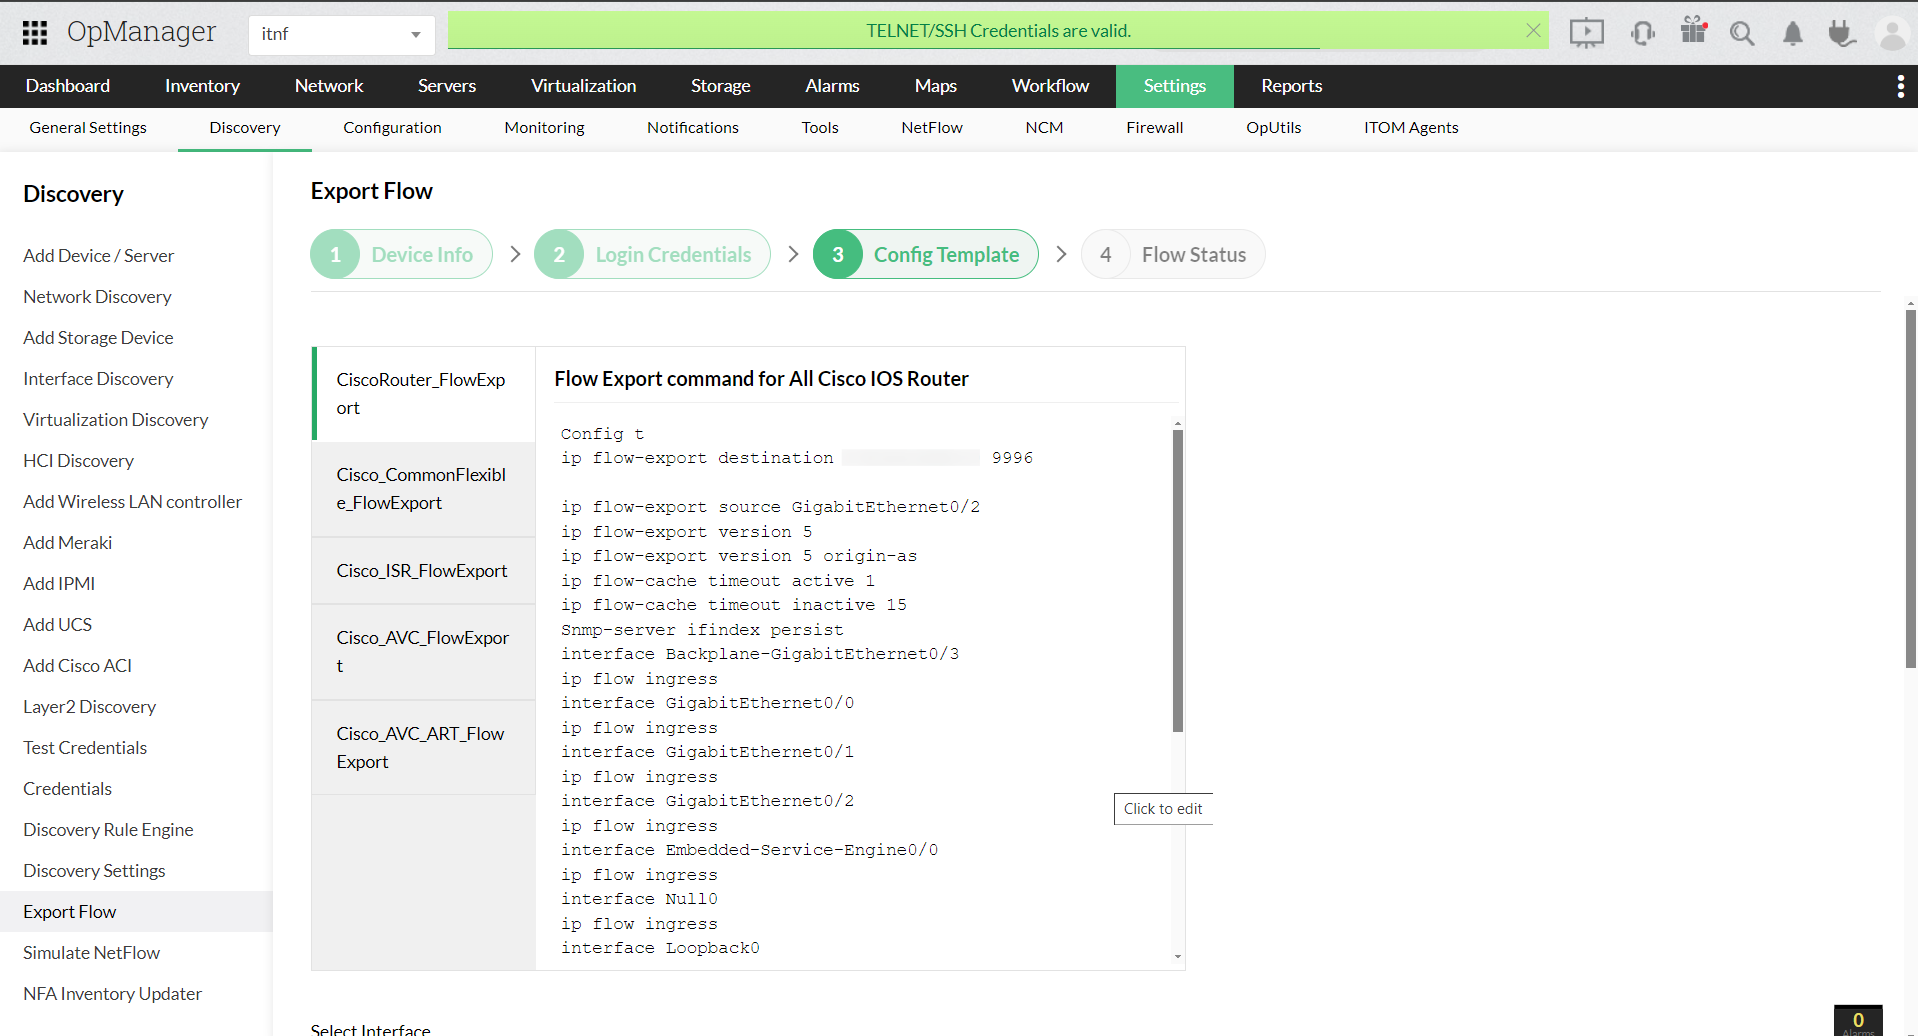Switch to the Configuration sub-tab

click(392, 128)
